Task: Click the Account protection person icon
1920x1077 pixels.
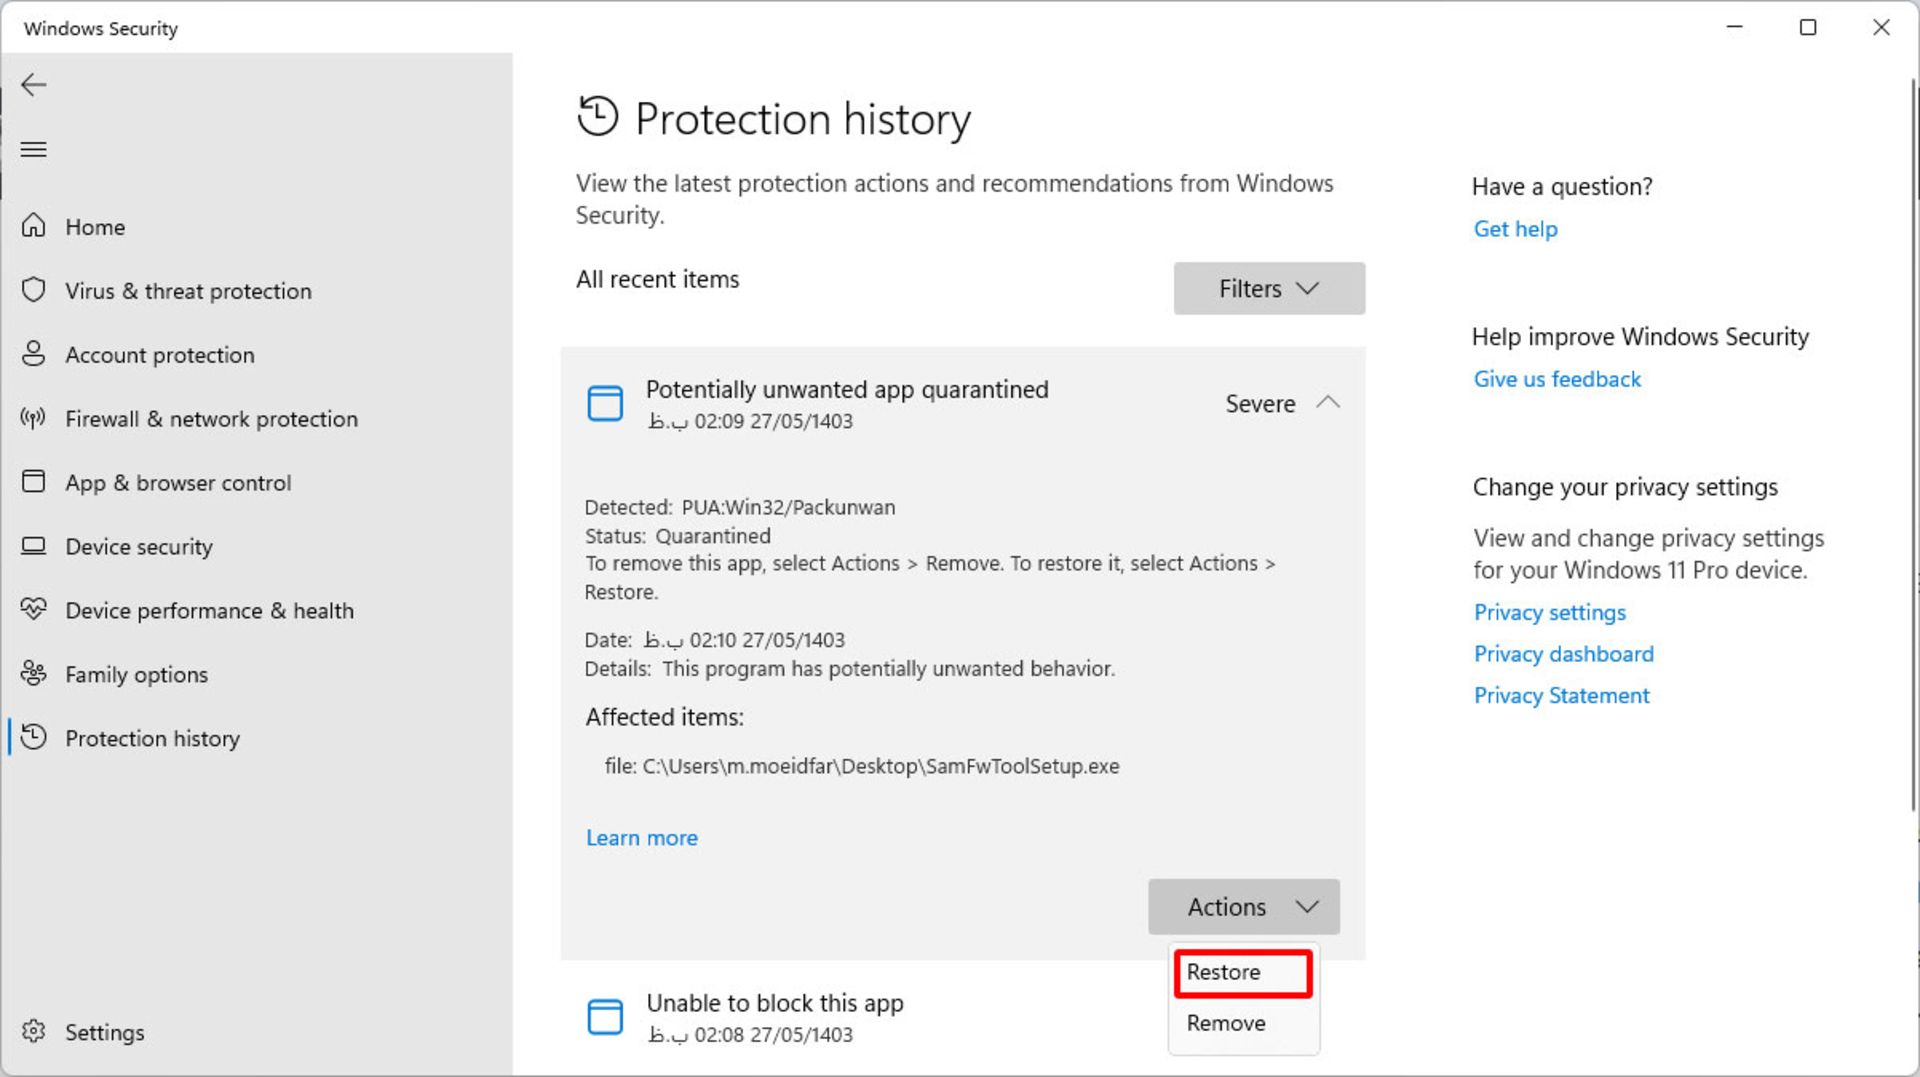Action: pos(34,354)
